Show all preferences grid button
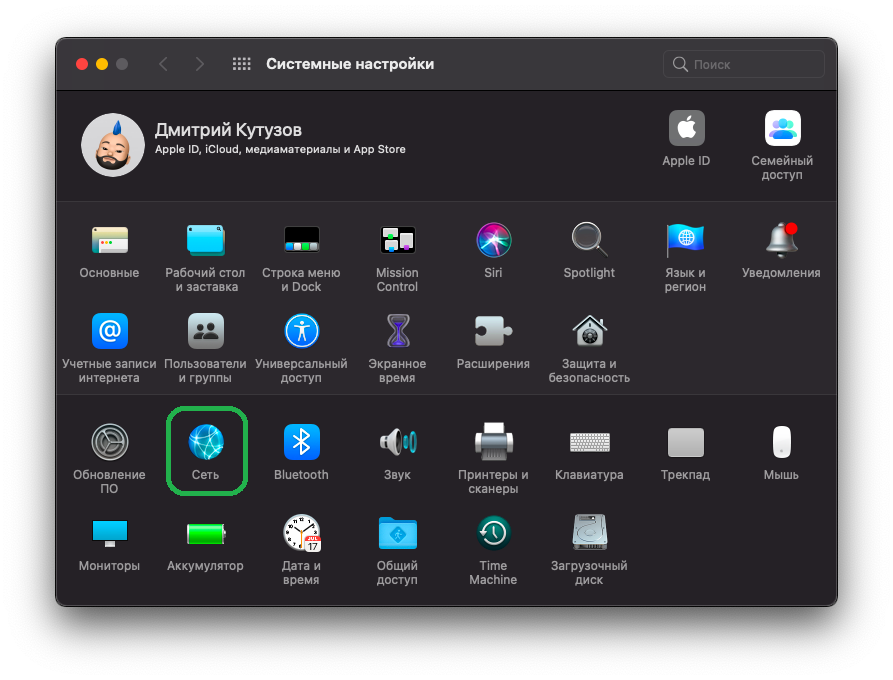The width and height of the screenshot is (893, 680). pyautogui.click(x=241, y=64)
